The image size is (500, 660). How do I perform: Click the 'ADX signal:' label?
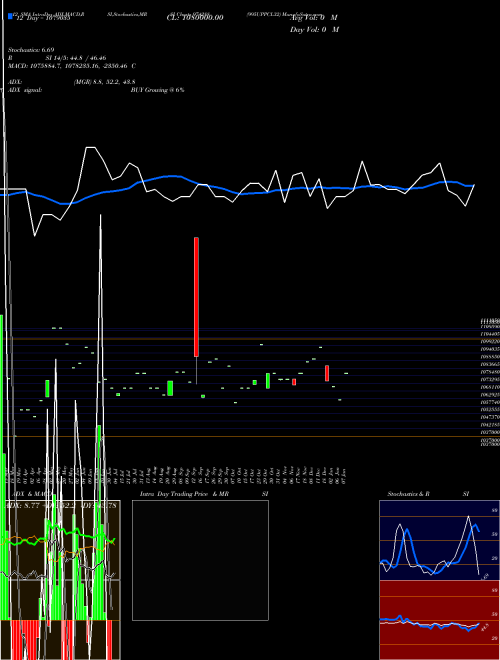point(25,90)
